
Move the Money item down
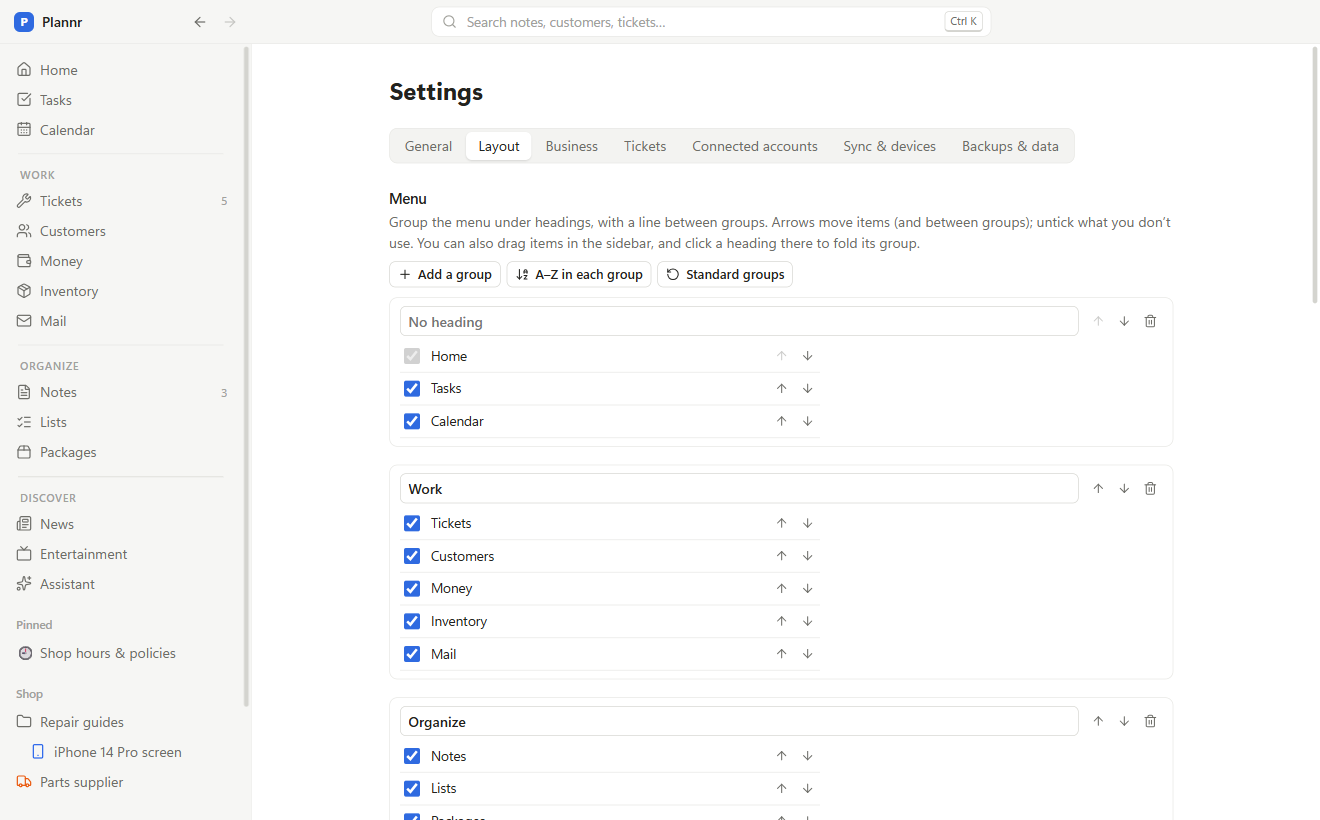[x=807, y=588]
